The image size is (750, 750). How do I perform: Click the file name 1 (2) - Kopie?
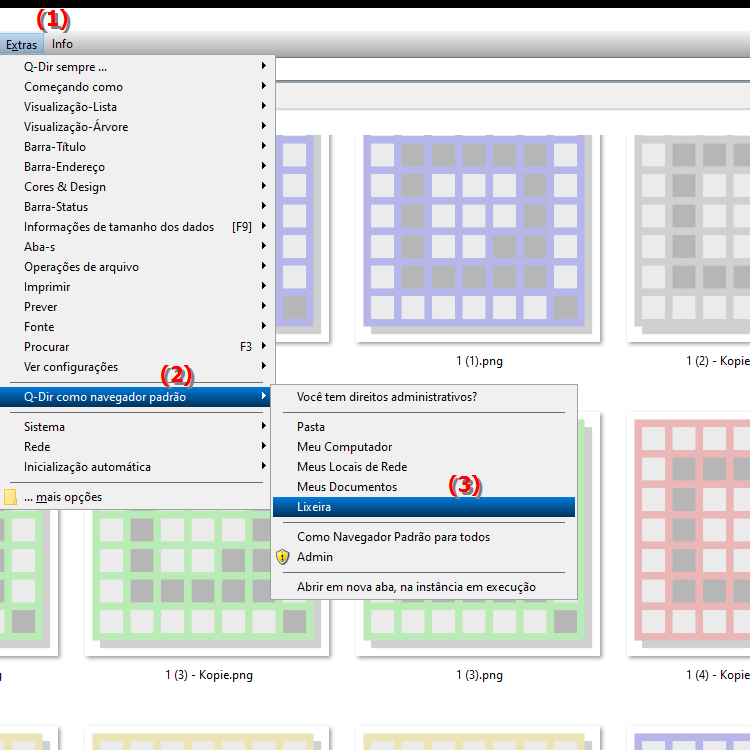click(718, 361)
